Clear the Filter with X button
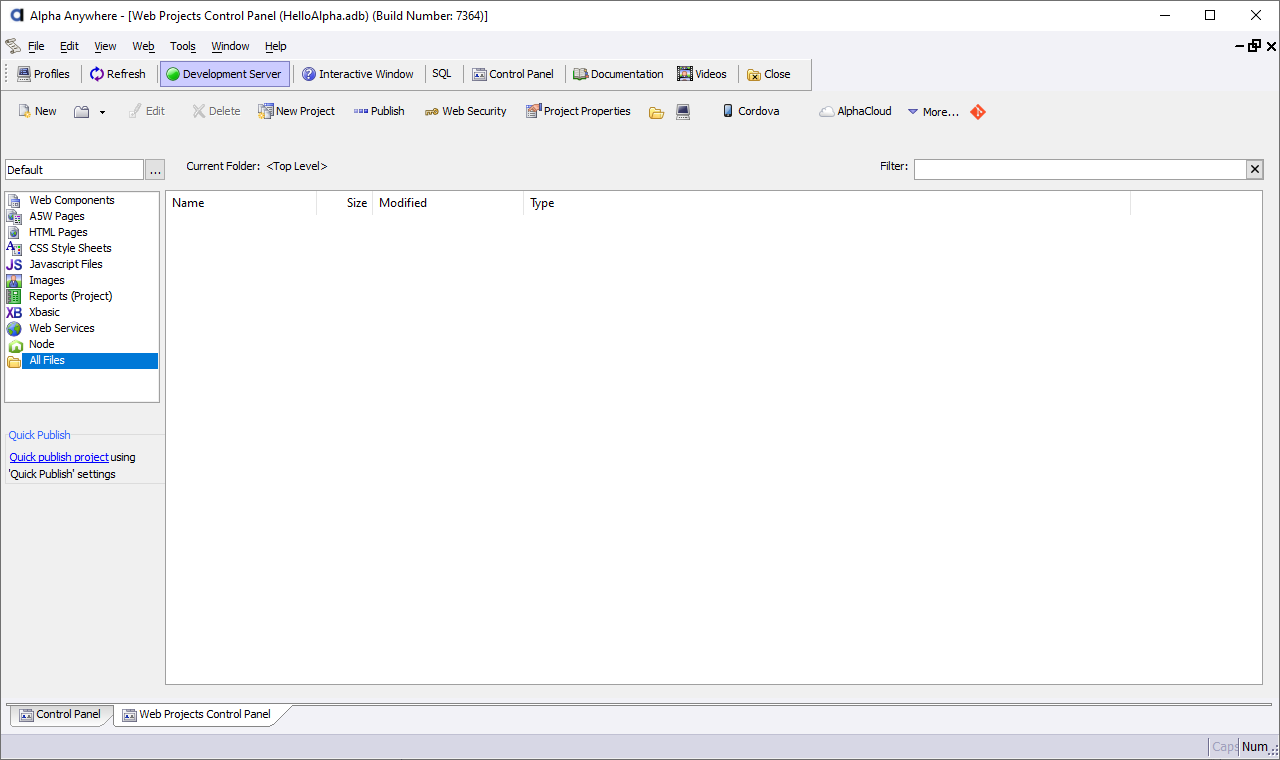Screen dimensions: 1280x760 pos(1255,169)
